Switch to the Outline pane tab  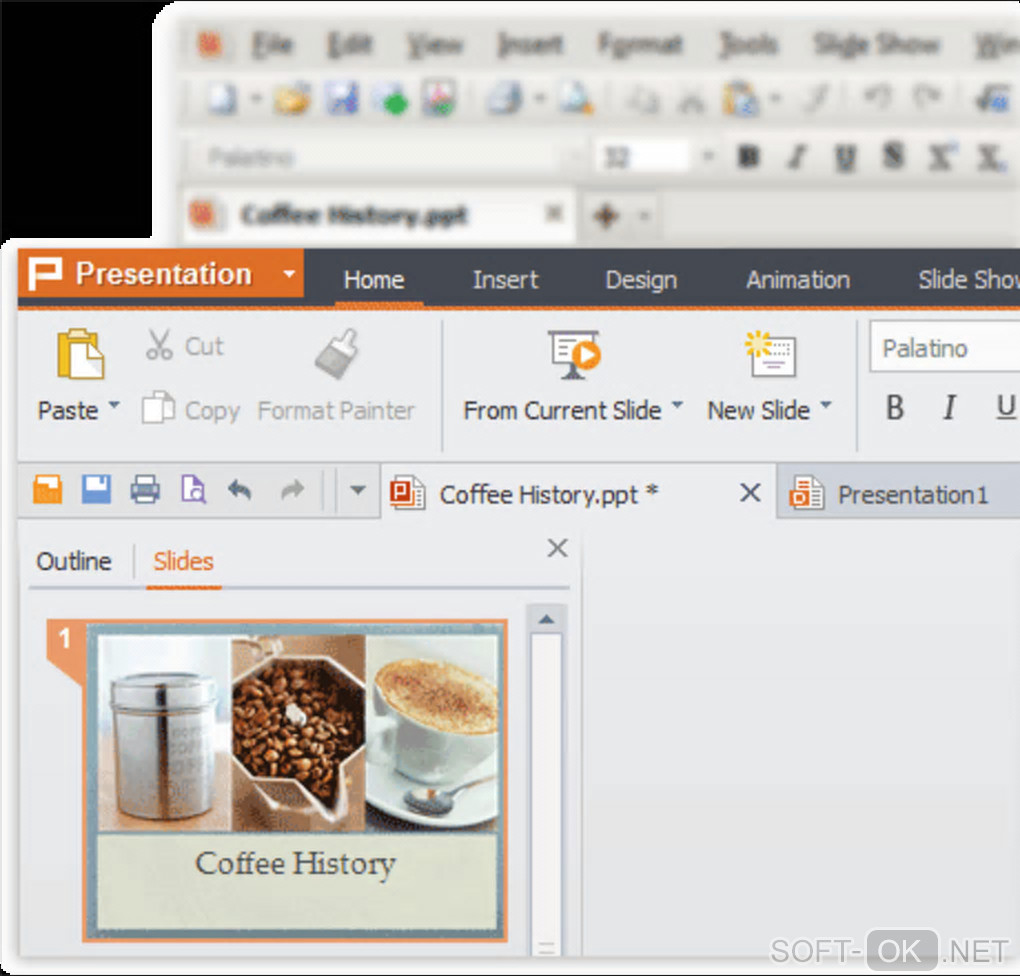click(x=74, y=561)
